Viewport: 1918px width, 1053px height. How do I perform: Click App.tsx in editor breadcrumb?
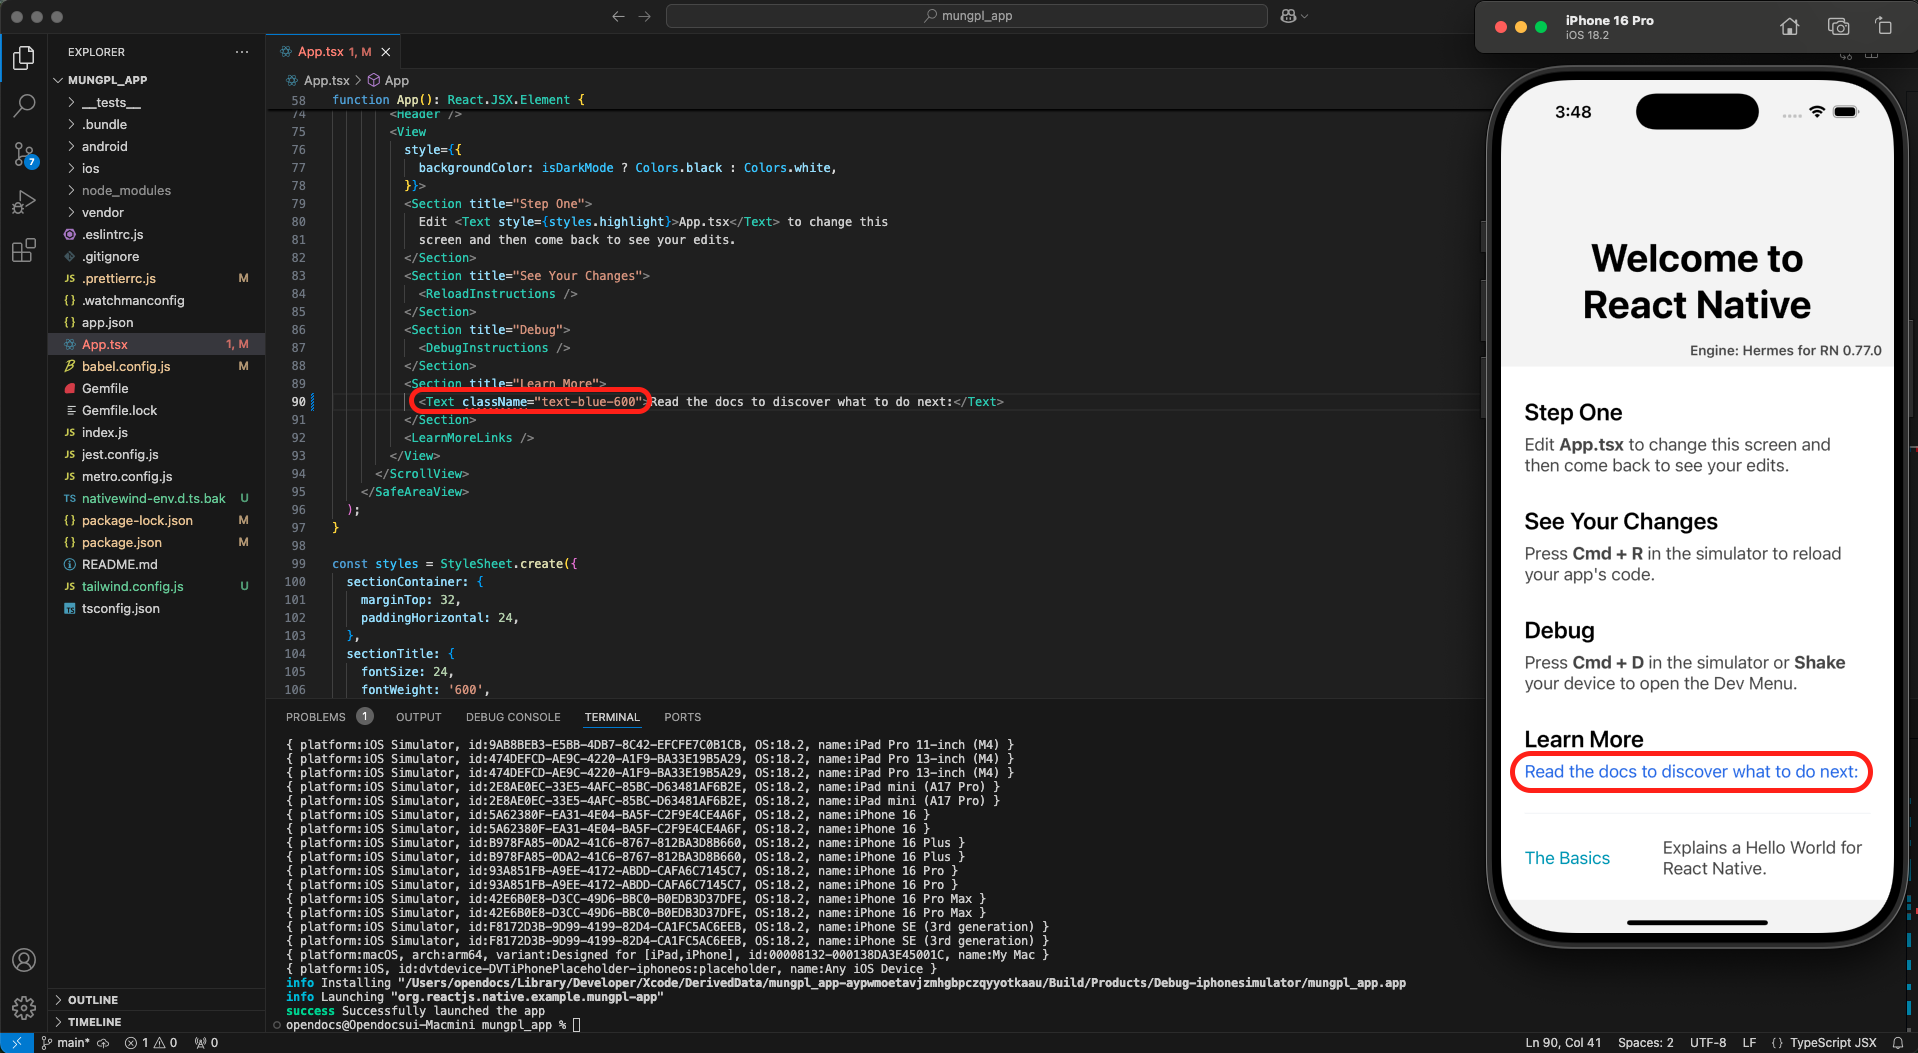pyautogui.click(x=326, y=80)
